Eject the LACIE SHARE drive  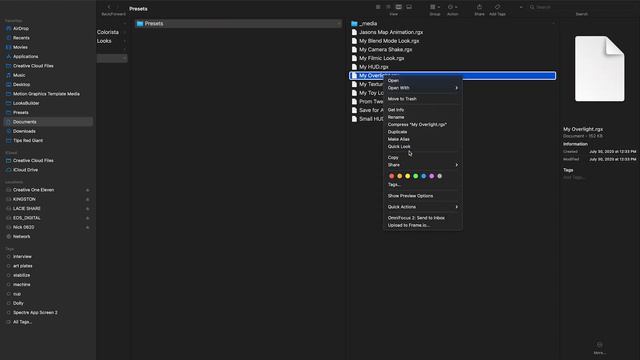pyautogui.click(x=87, y=209)
